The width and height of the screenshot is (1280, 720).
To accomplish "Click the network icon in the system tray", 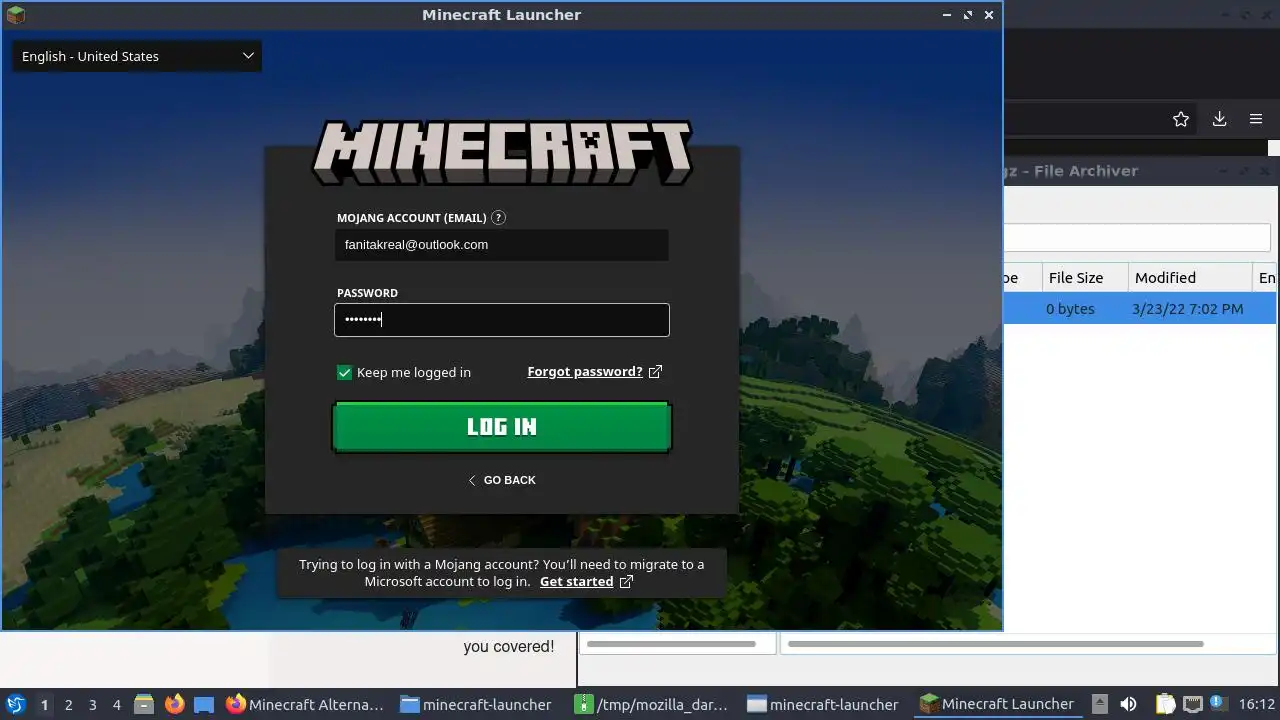I will pyautogui.click(x=1192, y=704).
